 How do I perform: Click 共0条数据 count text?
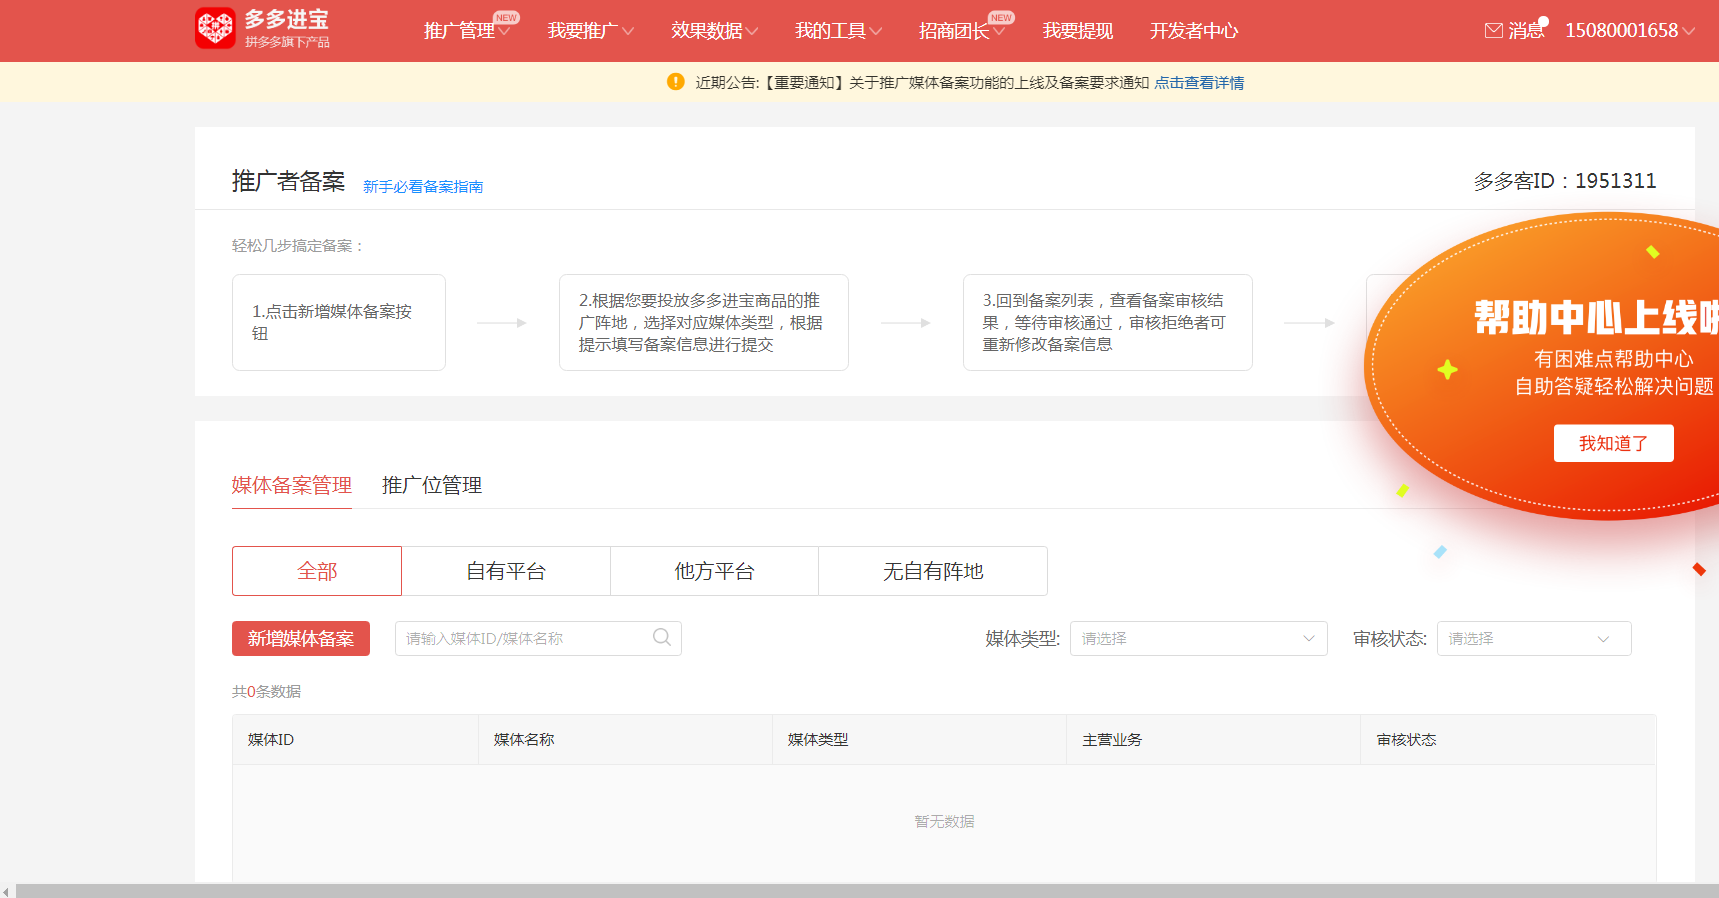pos(266,692)
